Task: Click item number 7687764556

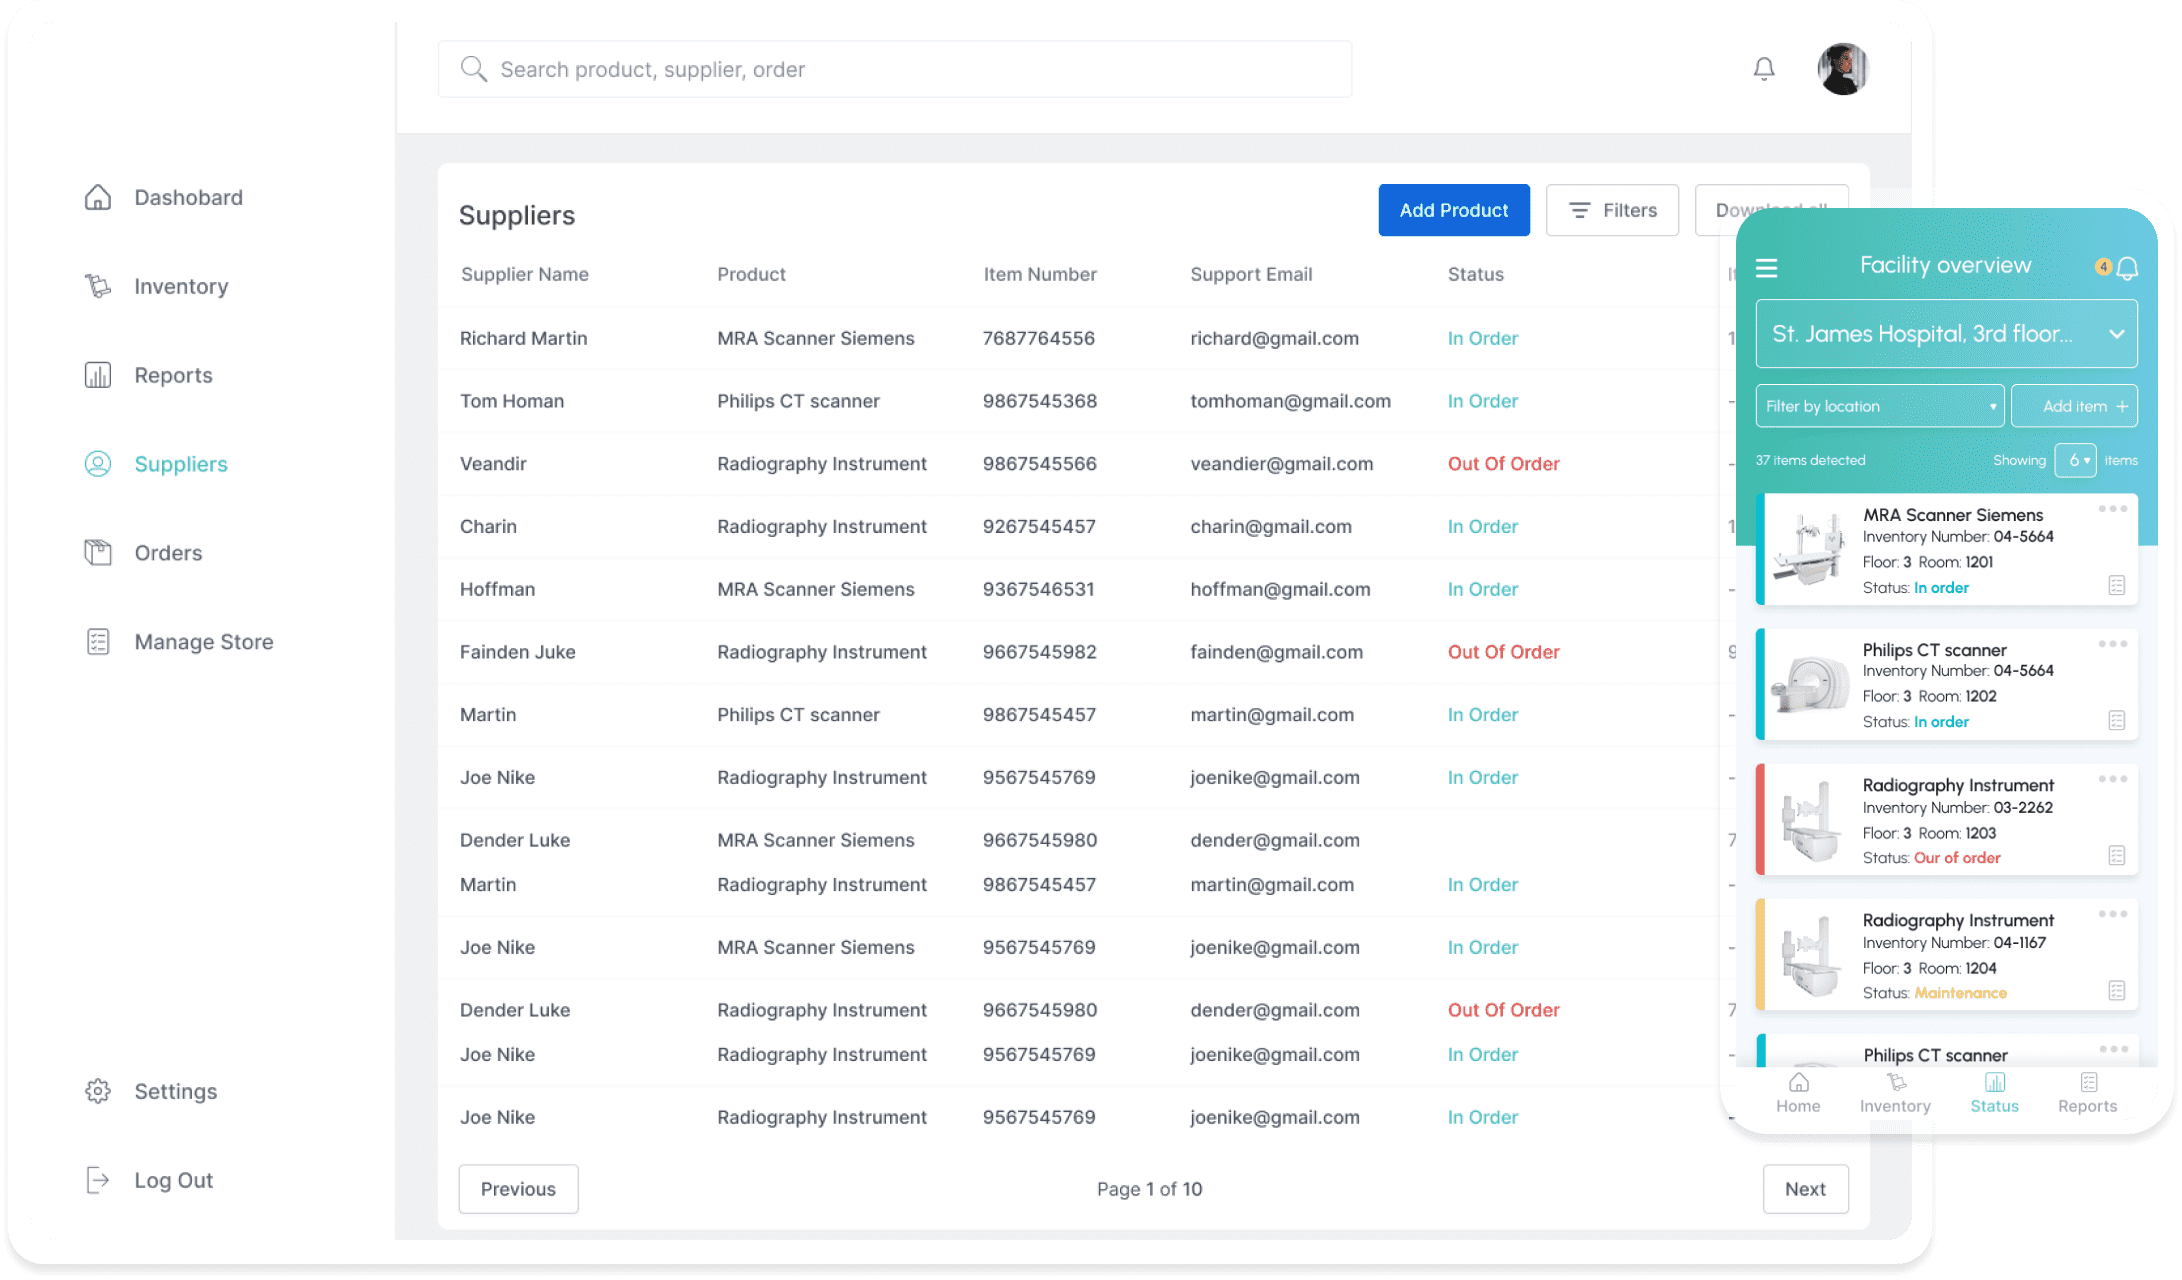Action: (x=1038, y=338)
